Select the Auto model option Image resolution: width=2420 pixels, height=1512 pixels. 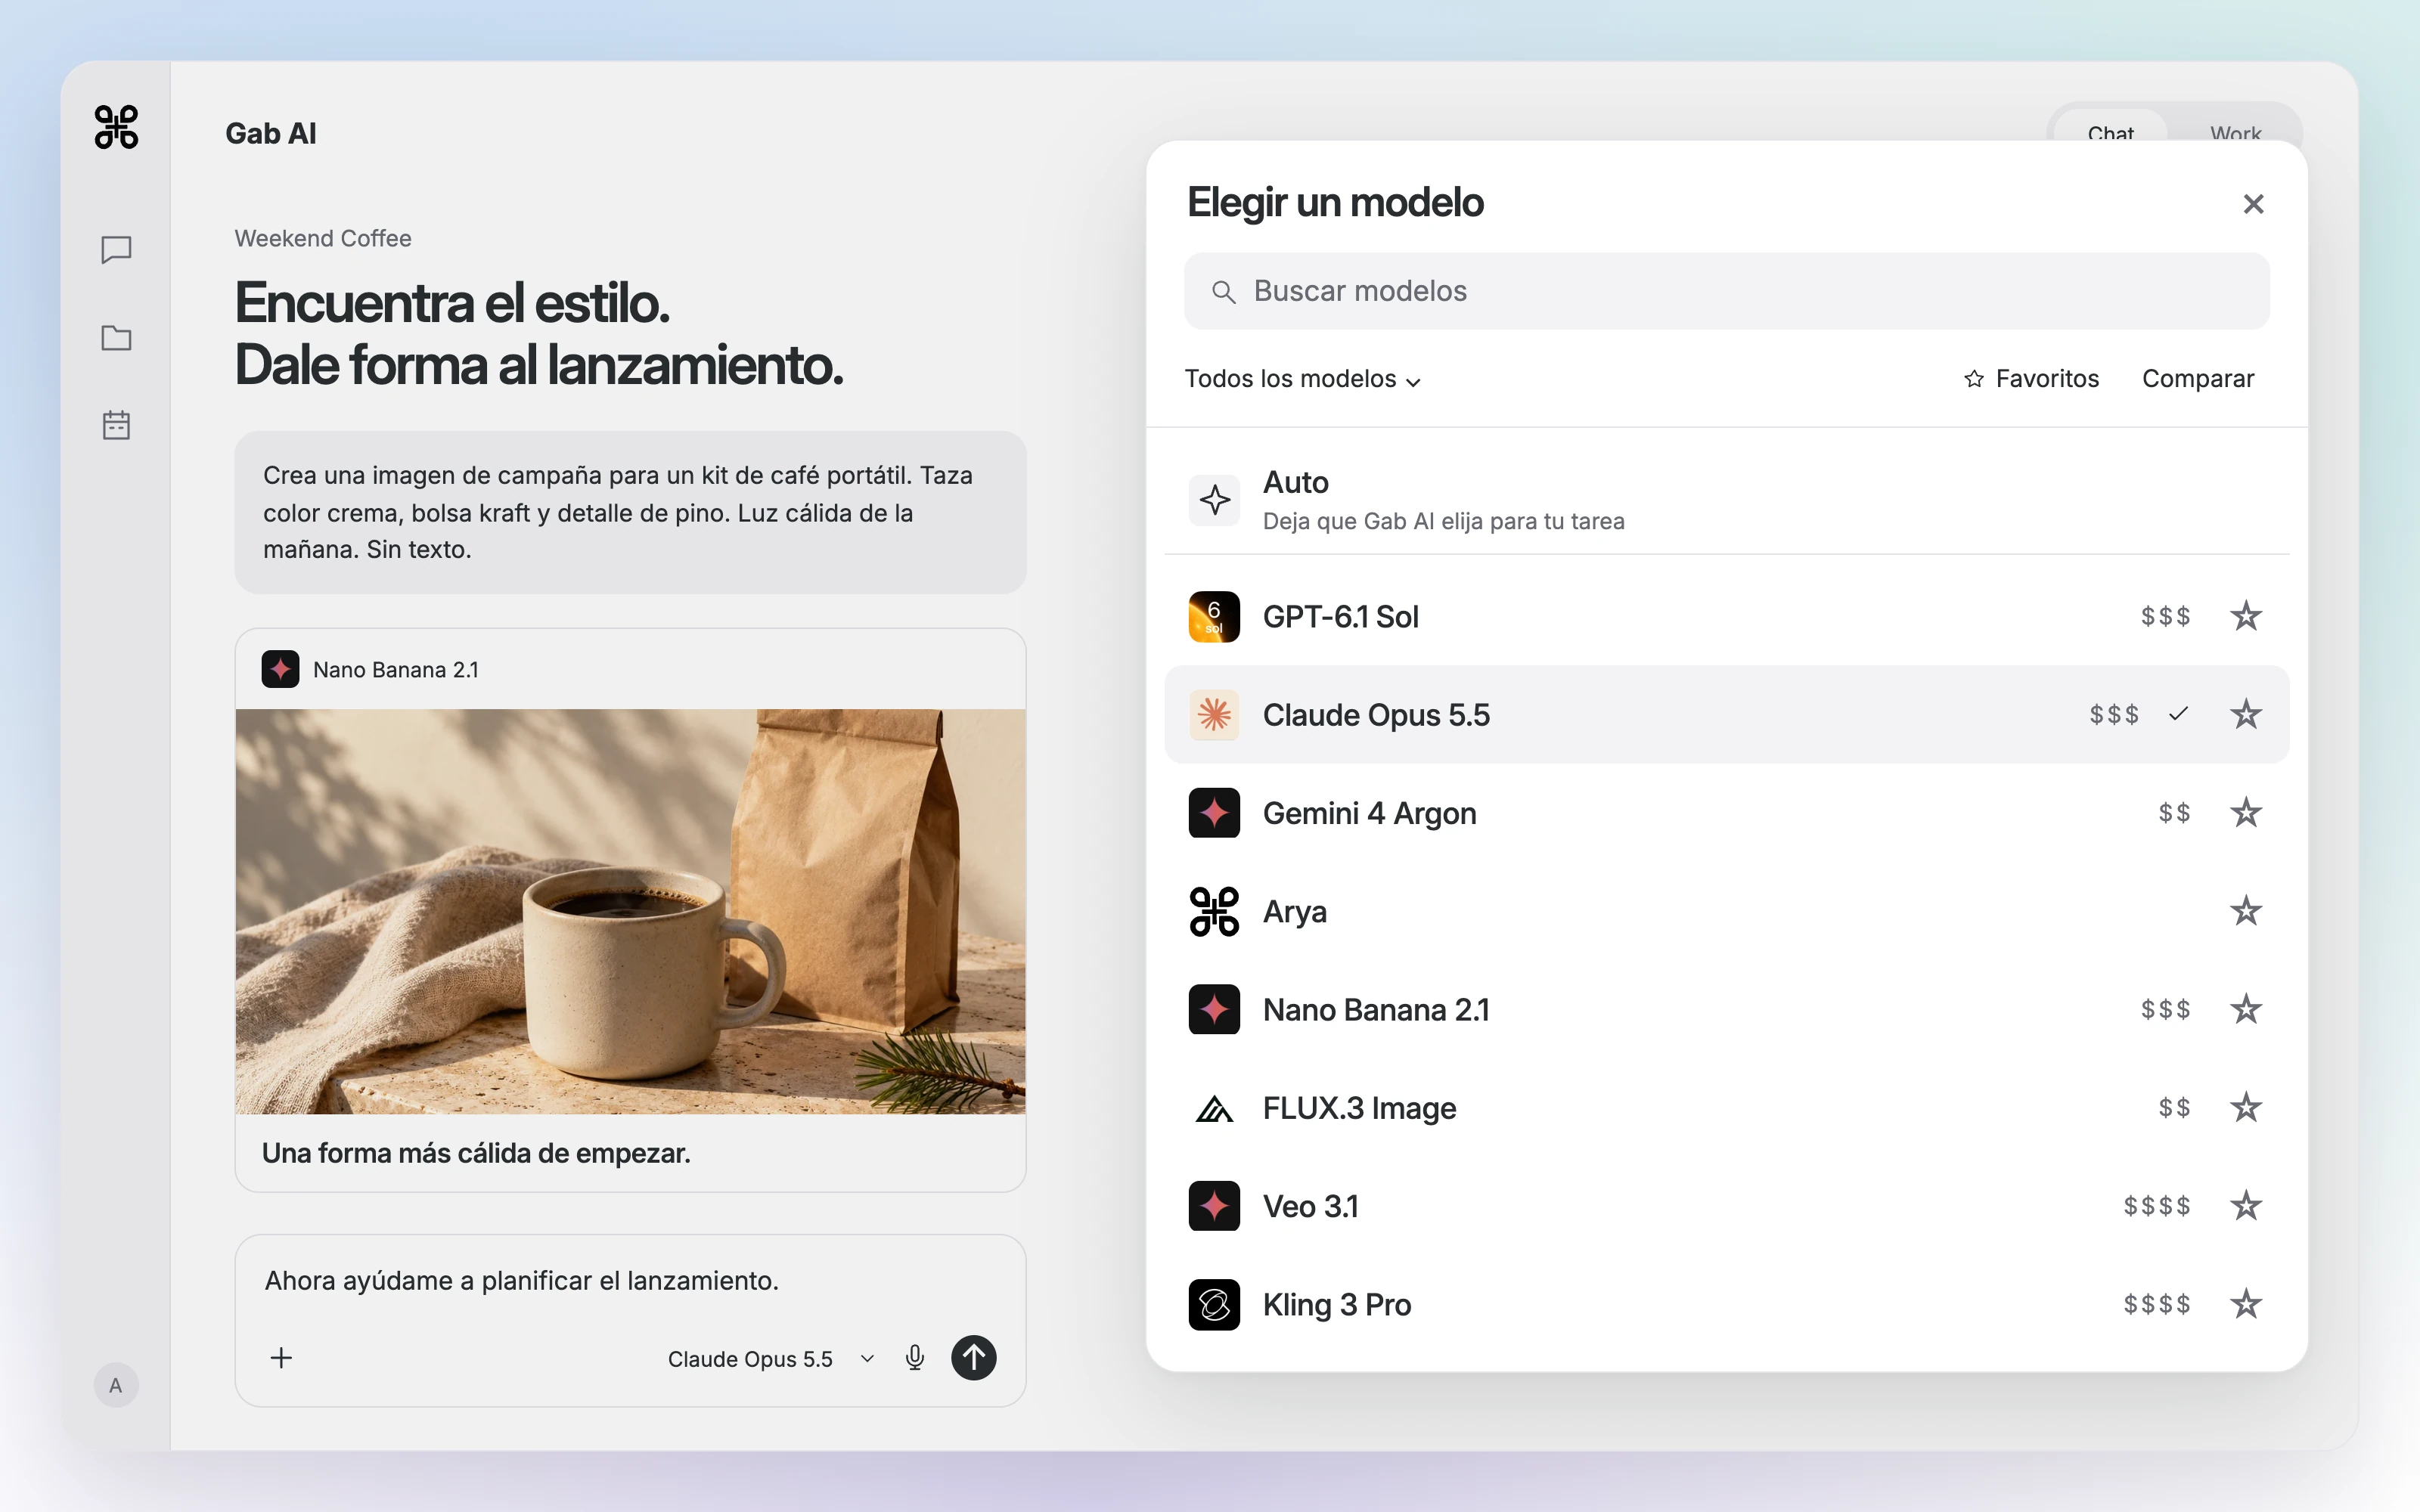[x=1726, y=500]
